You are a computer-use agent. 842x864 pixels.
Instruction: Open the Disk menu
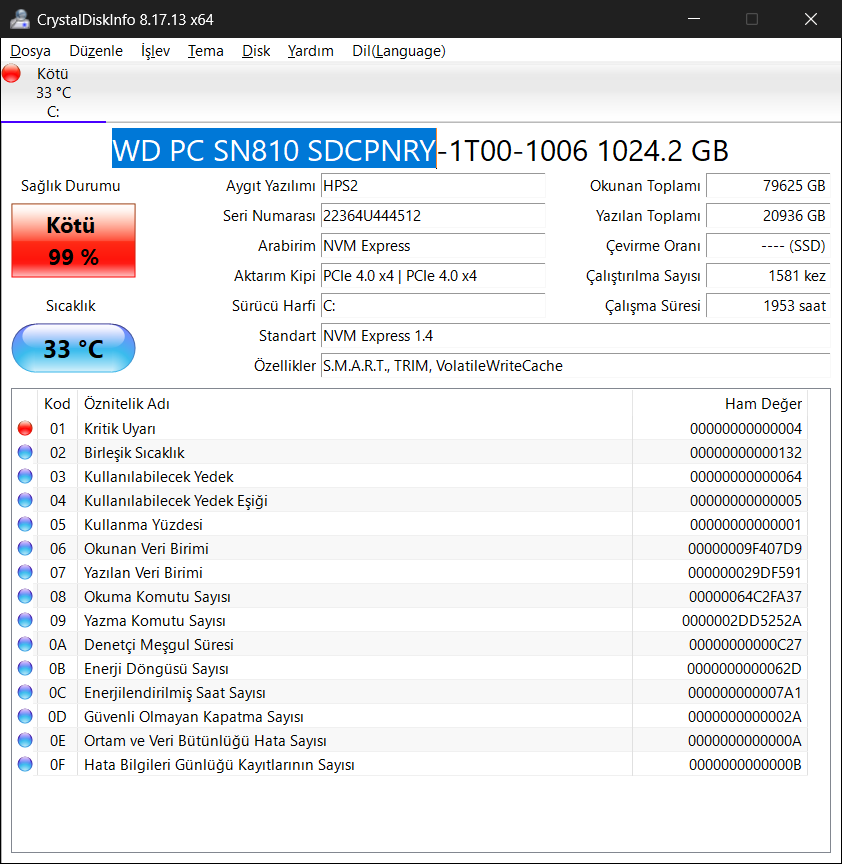[x=256, y=51]
